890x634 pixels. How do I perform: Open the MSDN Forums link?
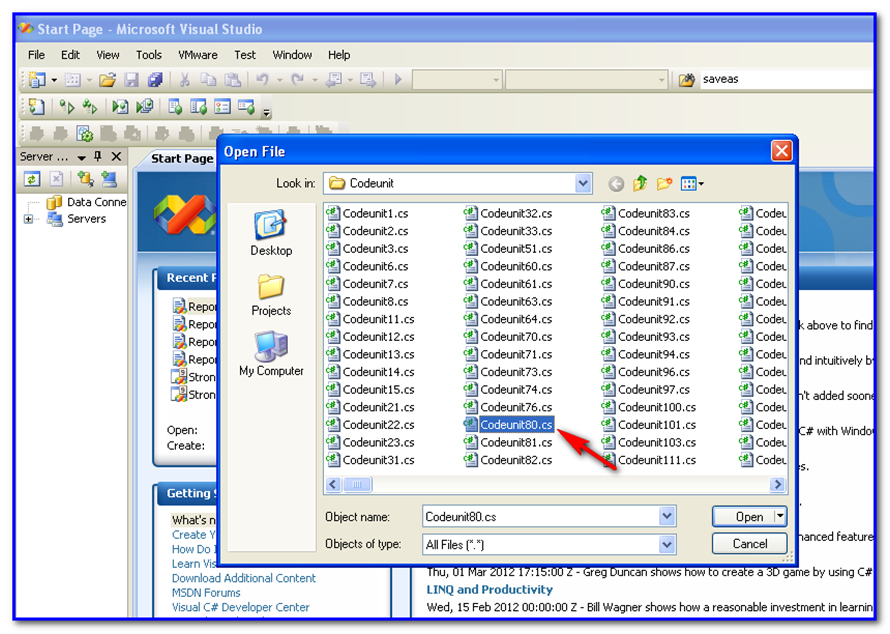pyautogui.click(x=206, y=593)
